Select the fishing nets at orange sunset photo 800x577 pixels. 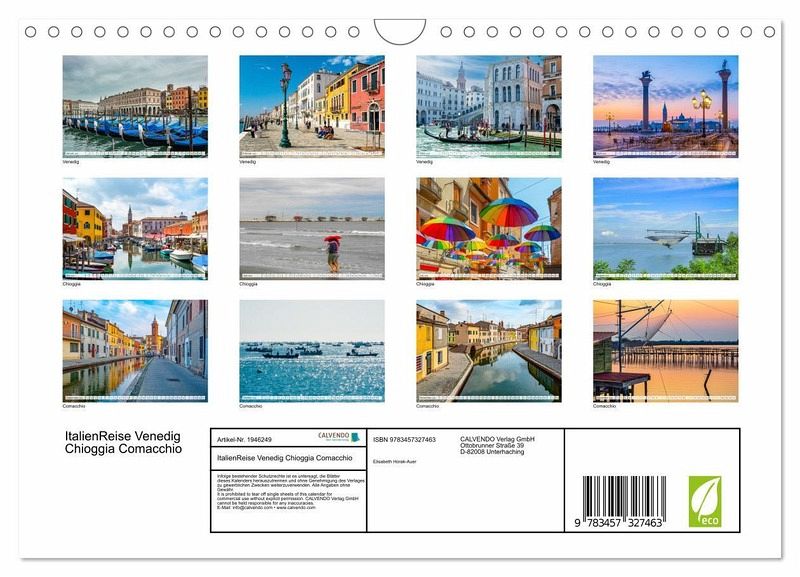coord(665,350)
